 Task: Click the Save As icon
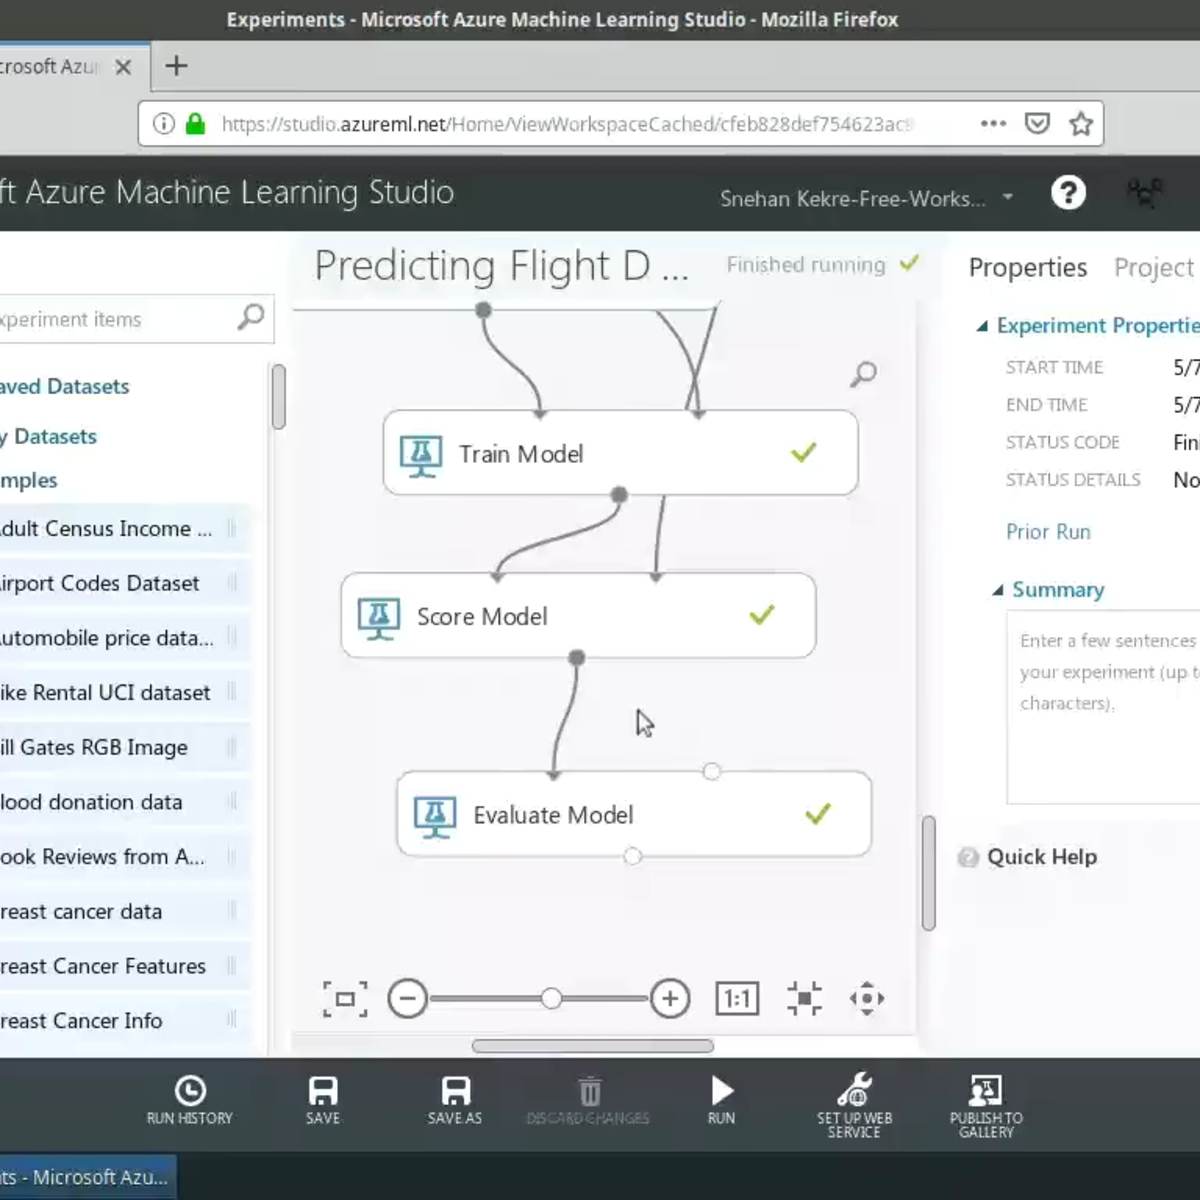[x=453, y=1098]
